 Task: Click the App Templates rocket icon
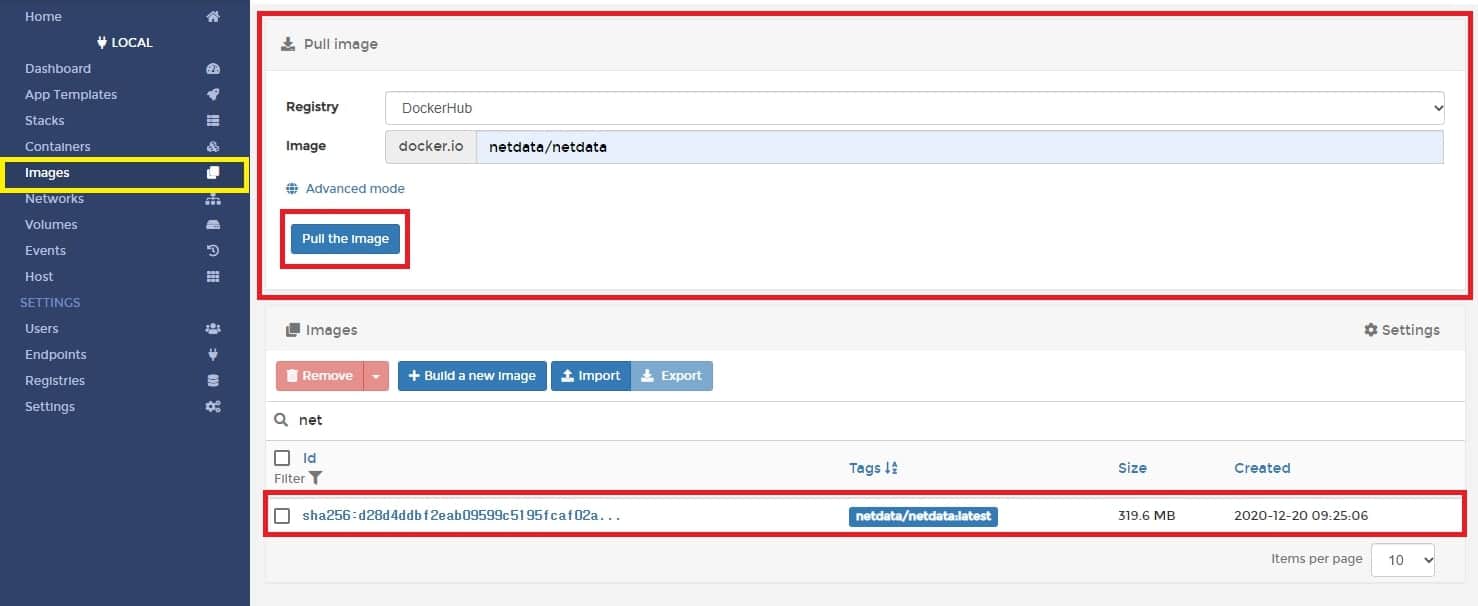tap(212, 95)
